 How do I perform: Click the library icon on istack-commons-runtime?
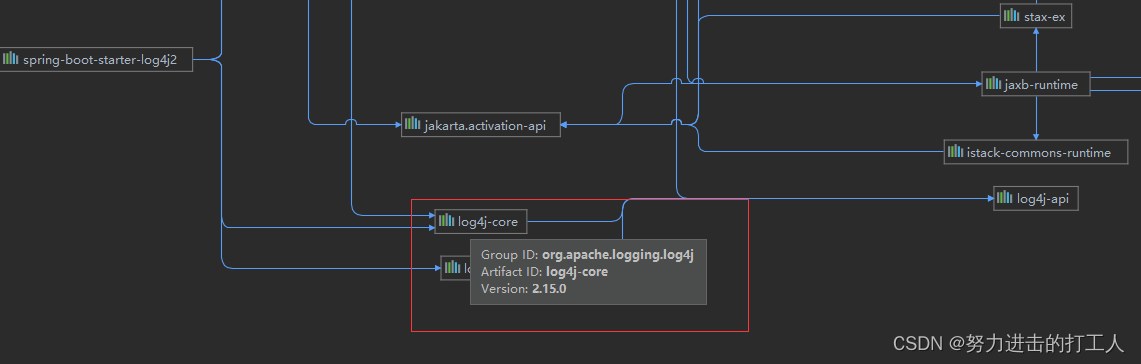(955, 151)
